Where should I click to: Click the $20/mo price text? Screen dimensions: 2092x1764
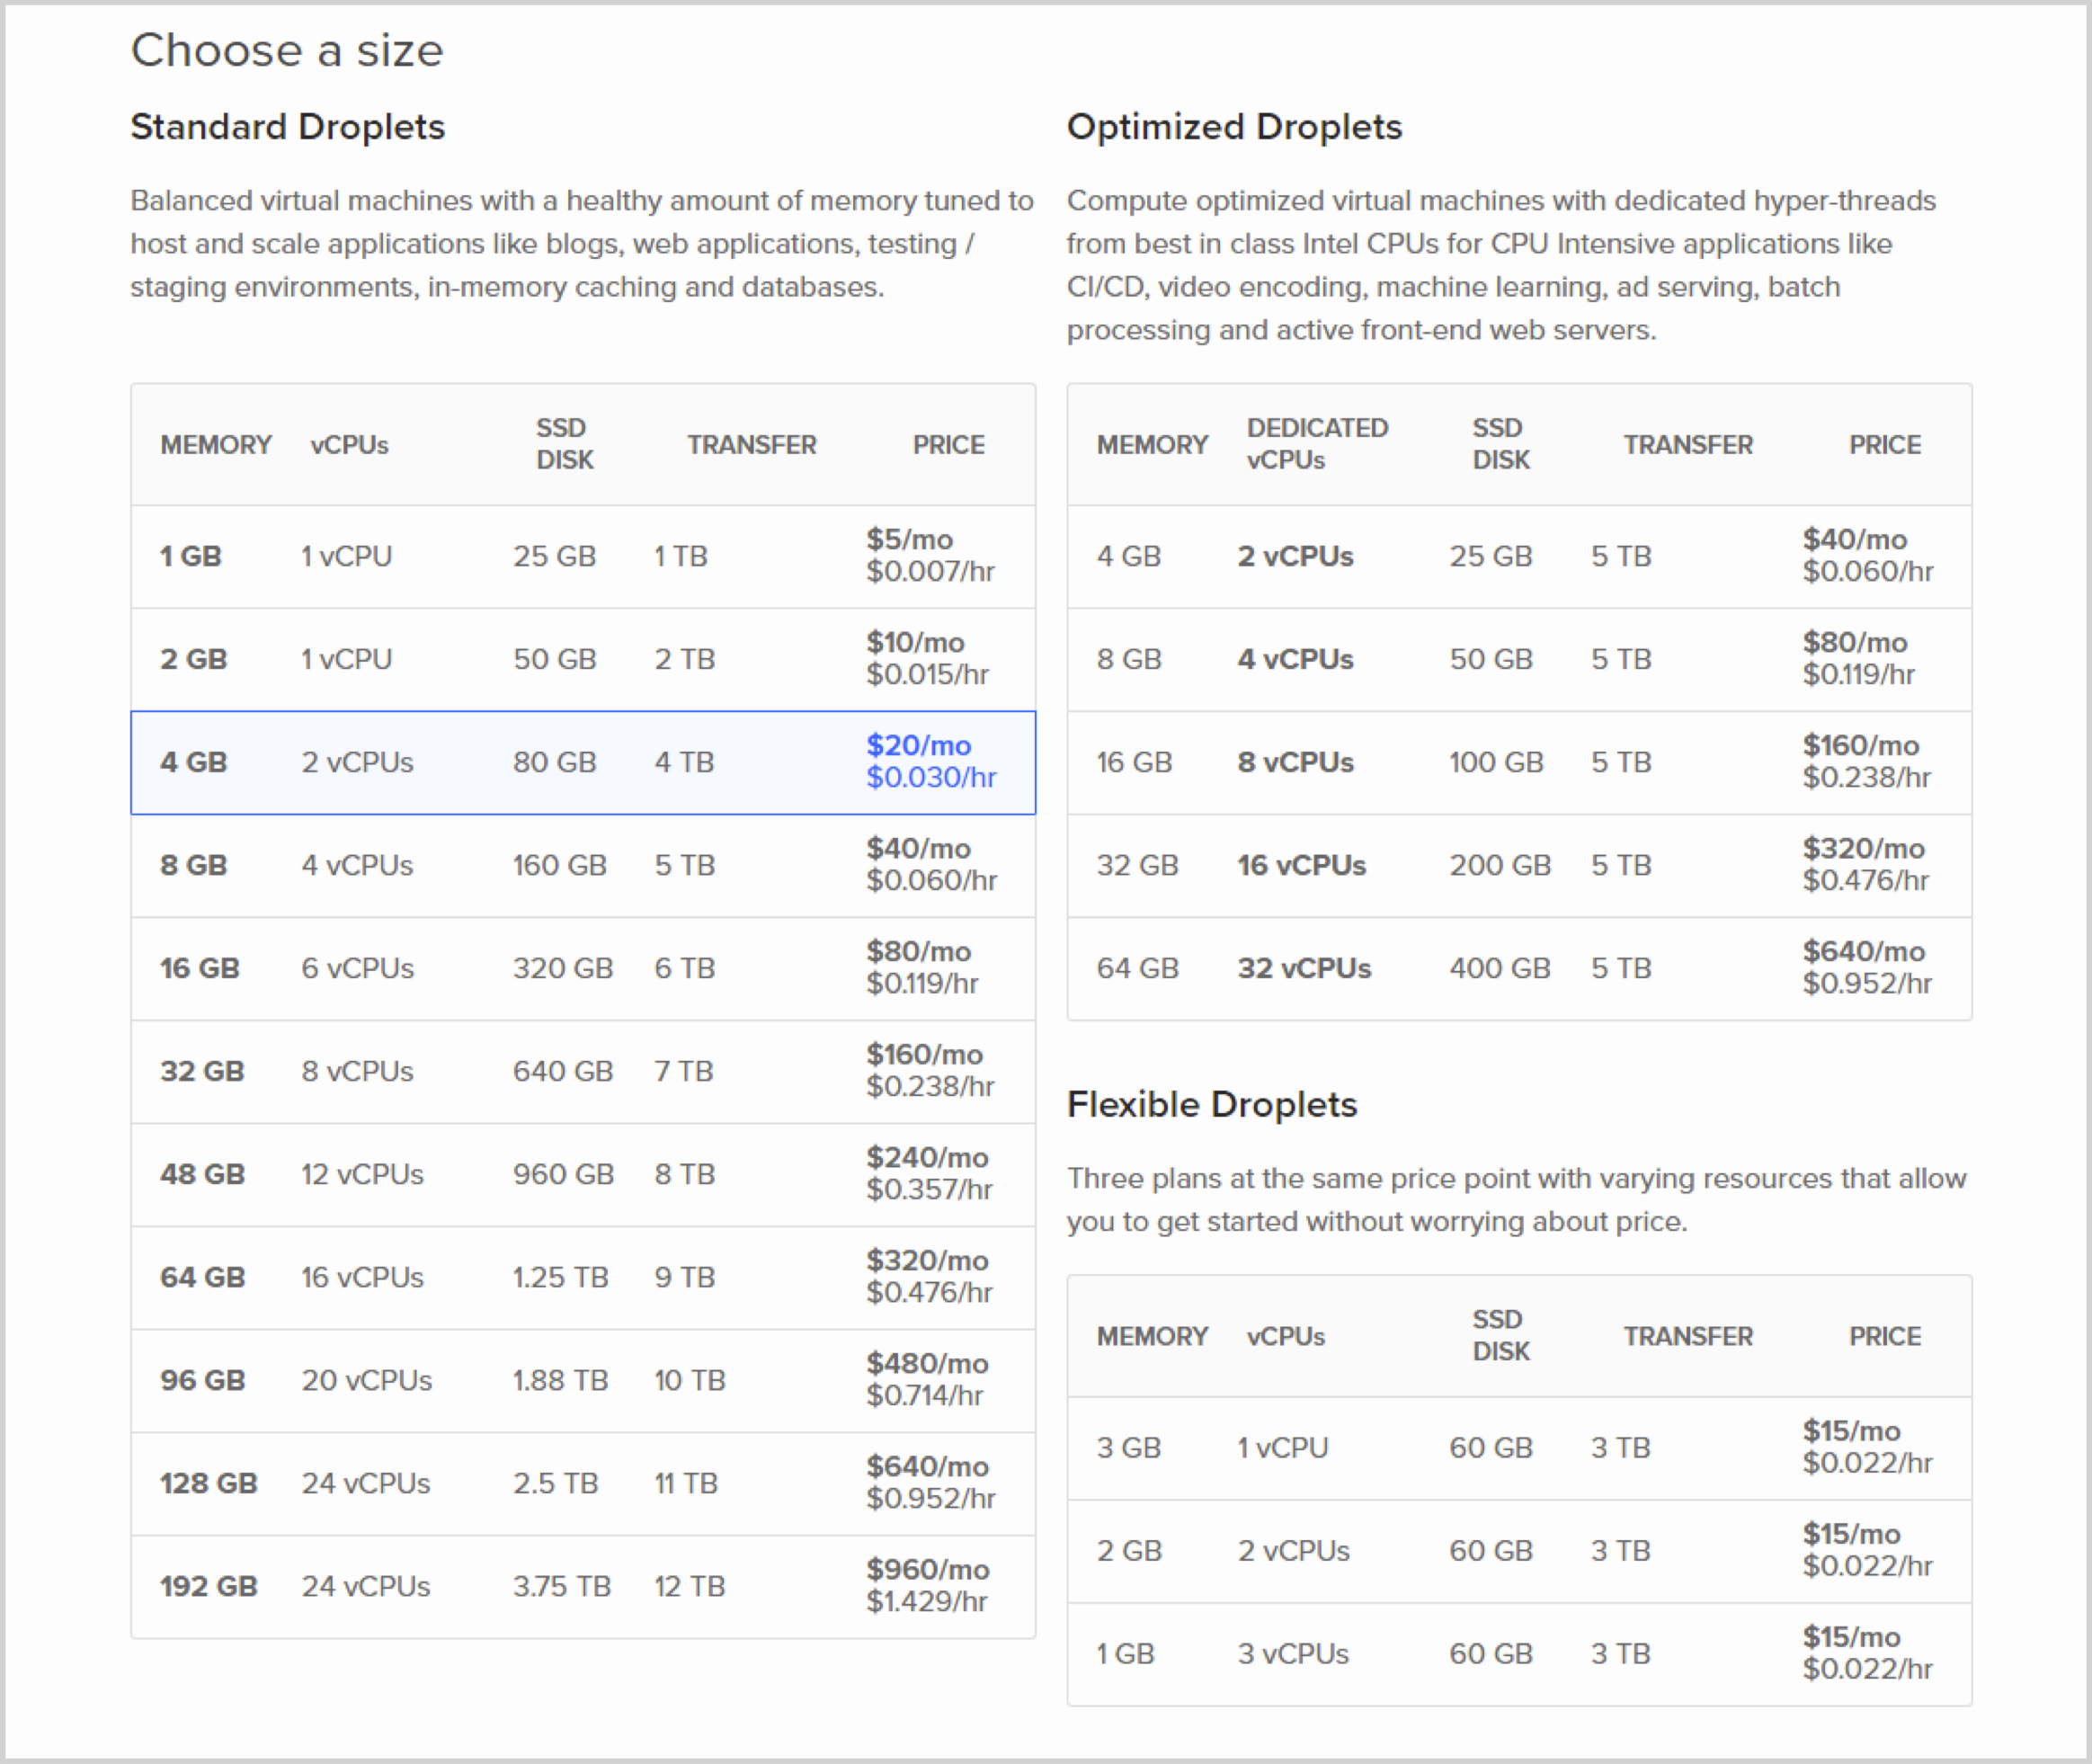coord(918,745)
